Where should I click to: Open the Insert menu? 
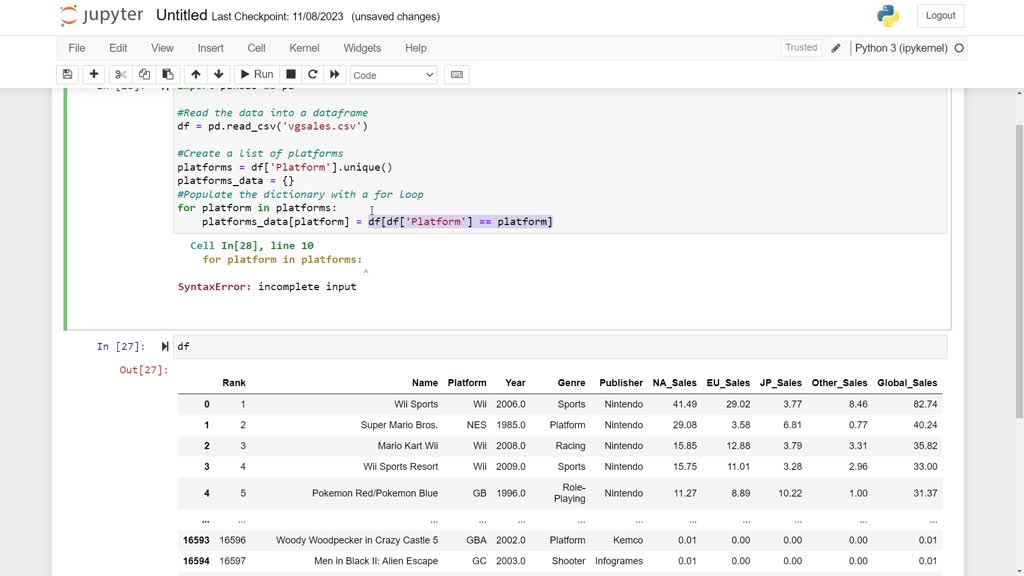coord(210,48)
